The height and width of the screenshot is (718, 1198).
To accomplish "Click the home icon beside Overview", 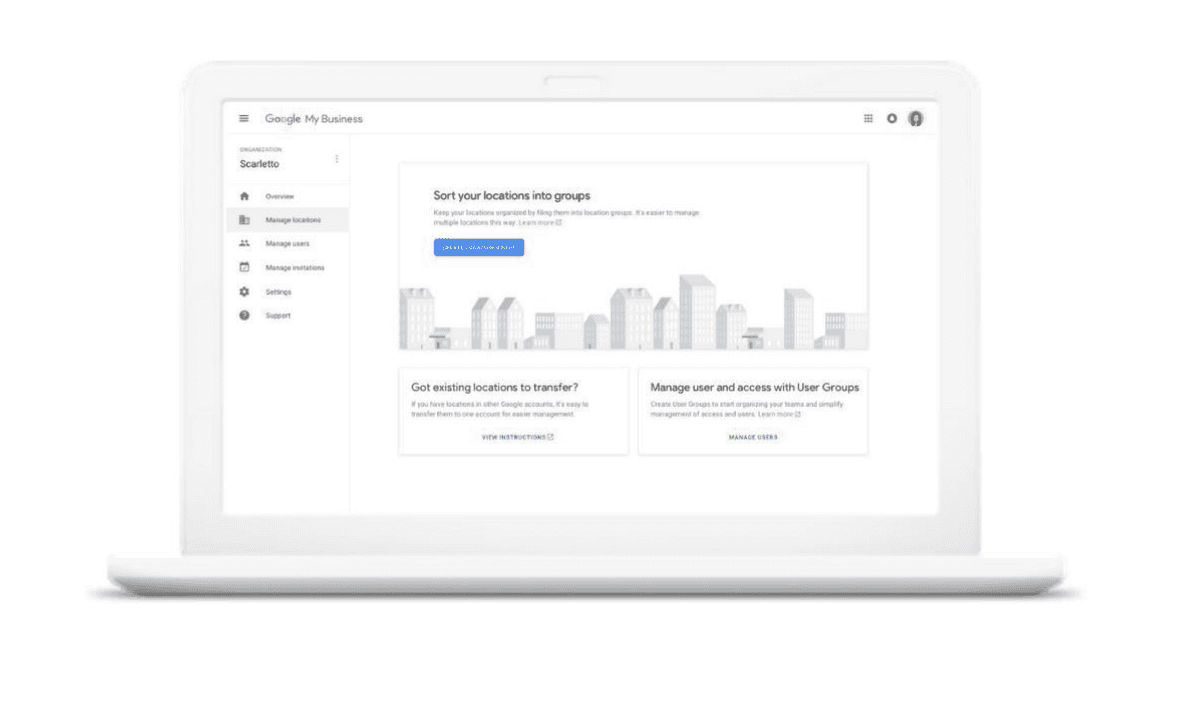I will pos(244,197).
